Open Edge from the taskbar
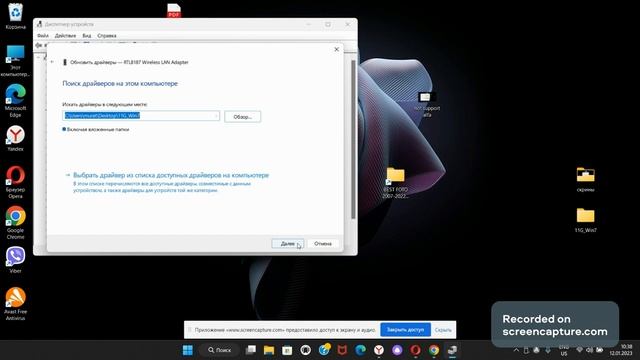The width and height of the screenshot is (640, 360). [360, 350]
